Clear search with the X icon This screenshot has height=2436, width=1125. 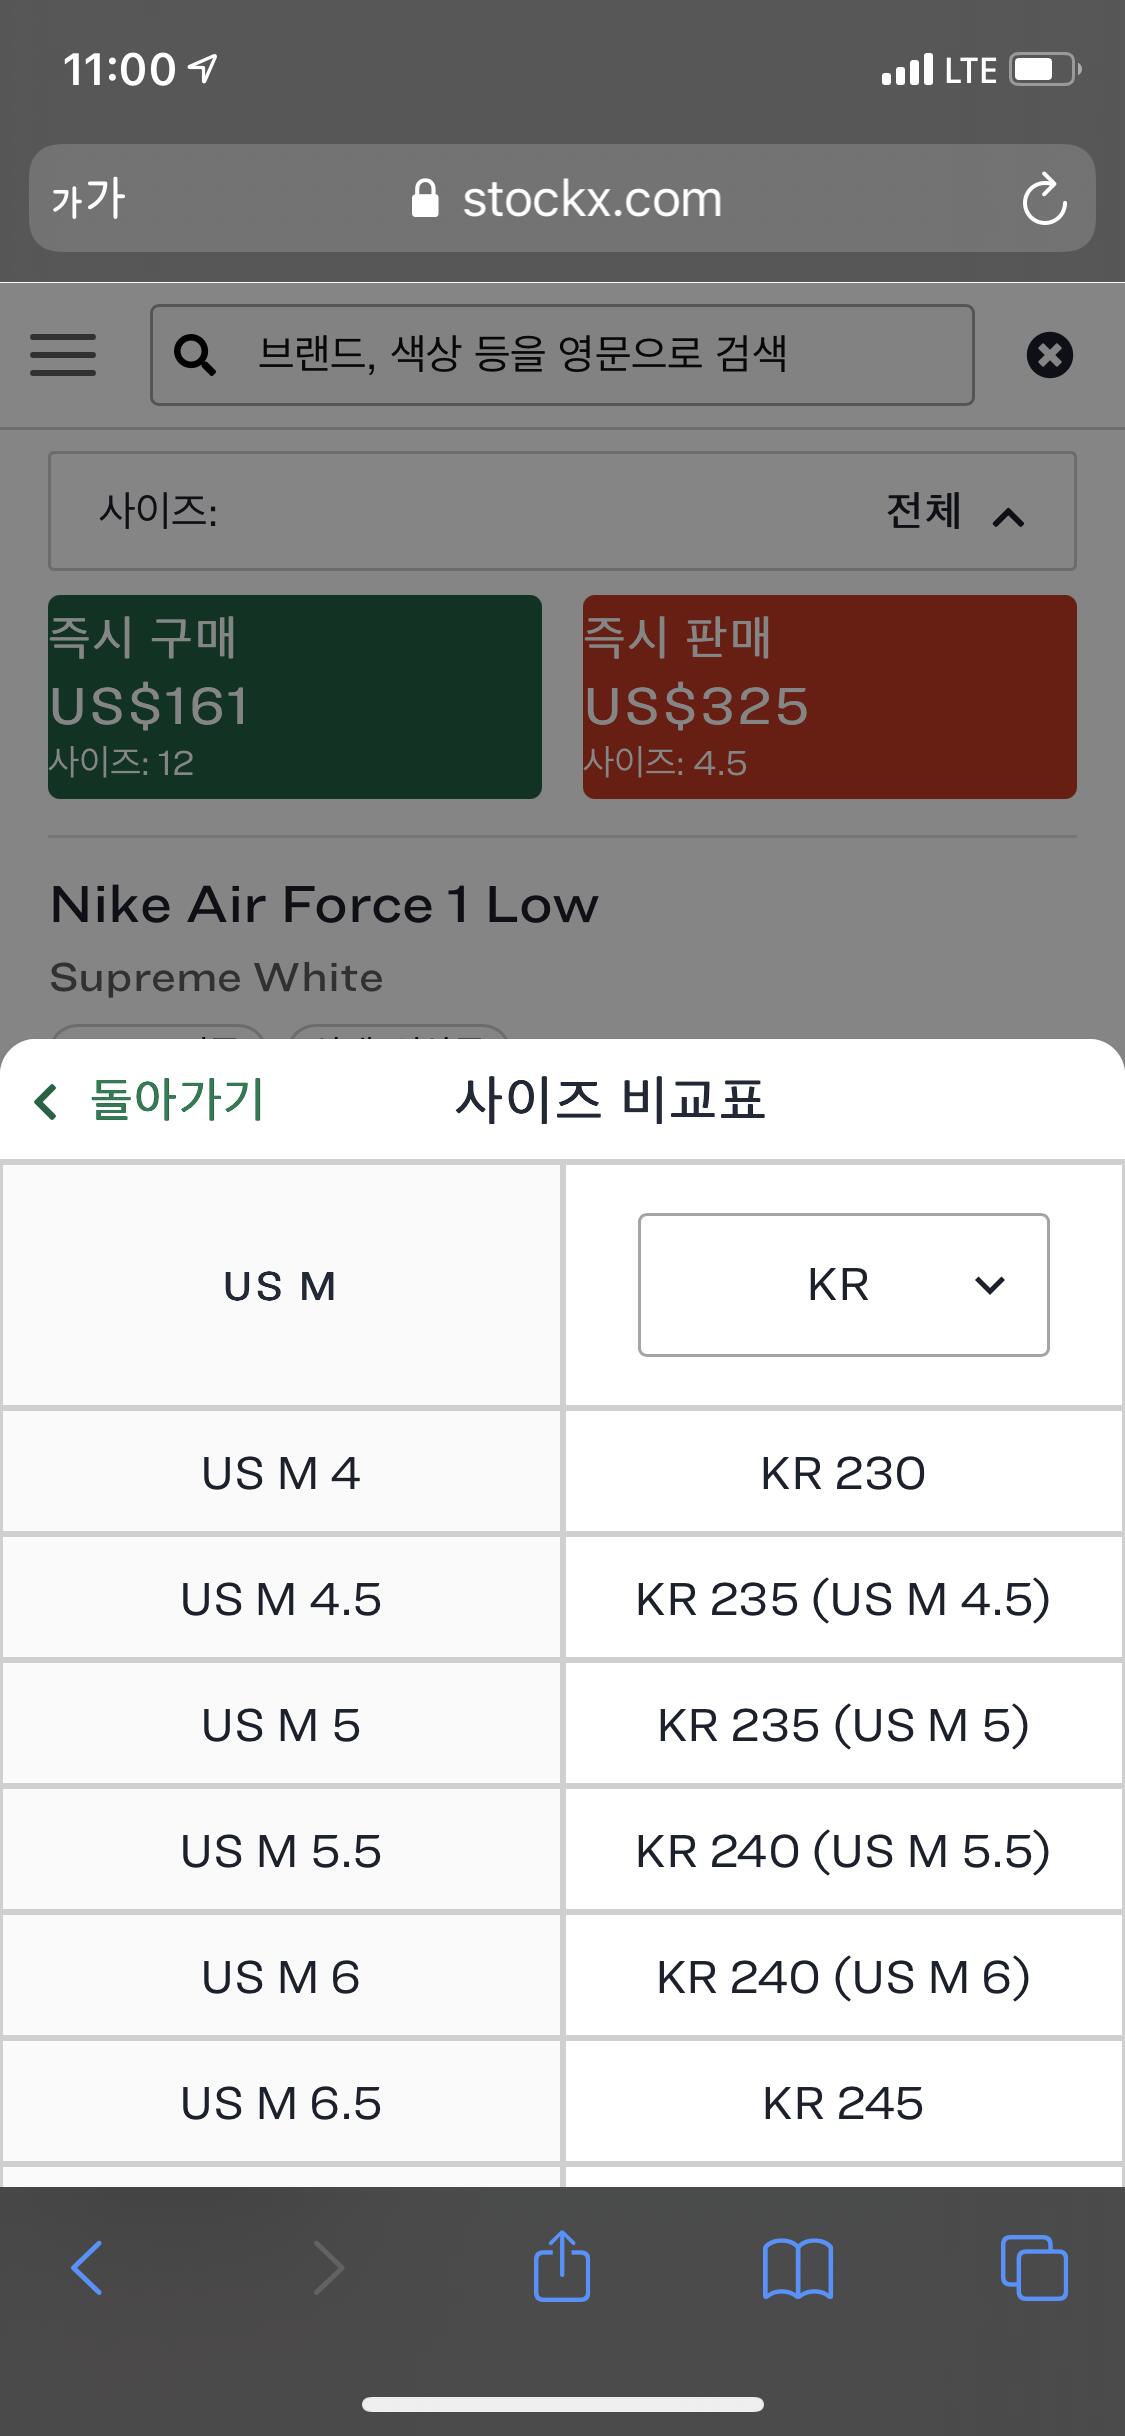pos(1049,355)
